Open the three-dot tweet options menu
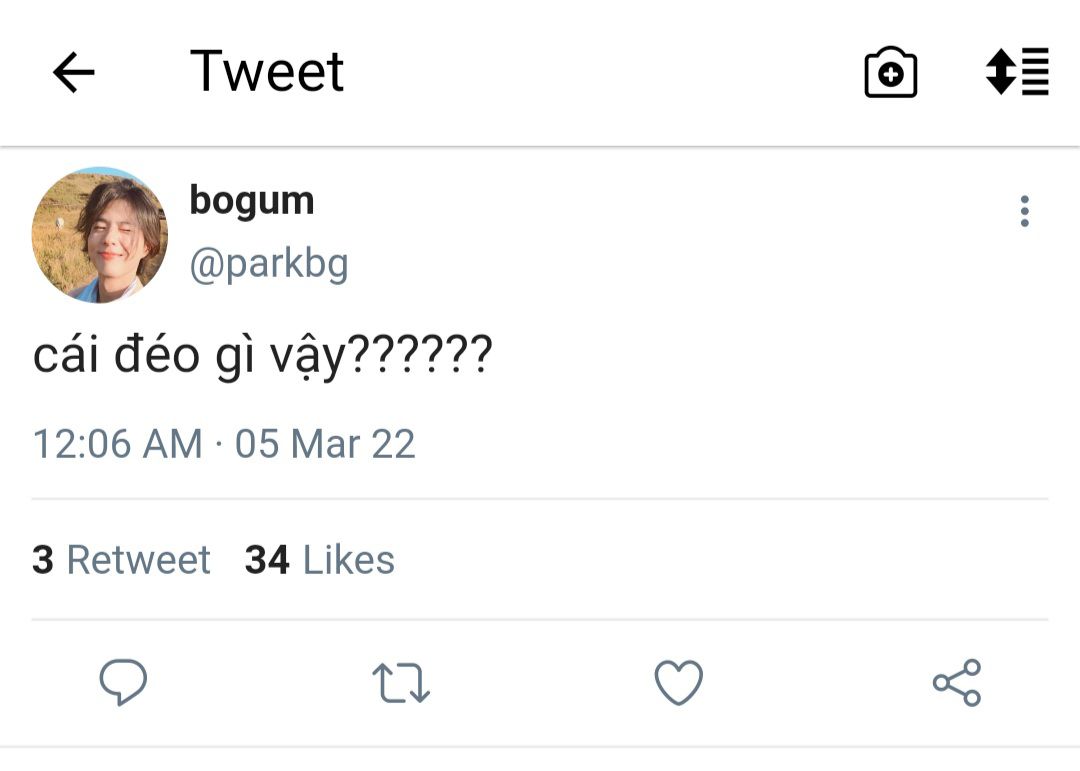 pyautogui.click(x=1024, y=211)
